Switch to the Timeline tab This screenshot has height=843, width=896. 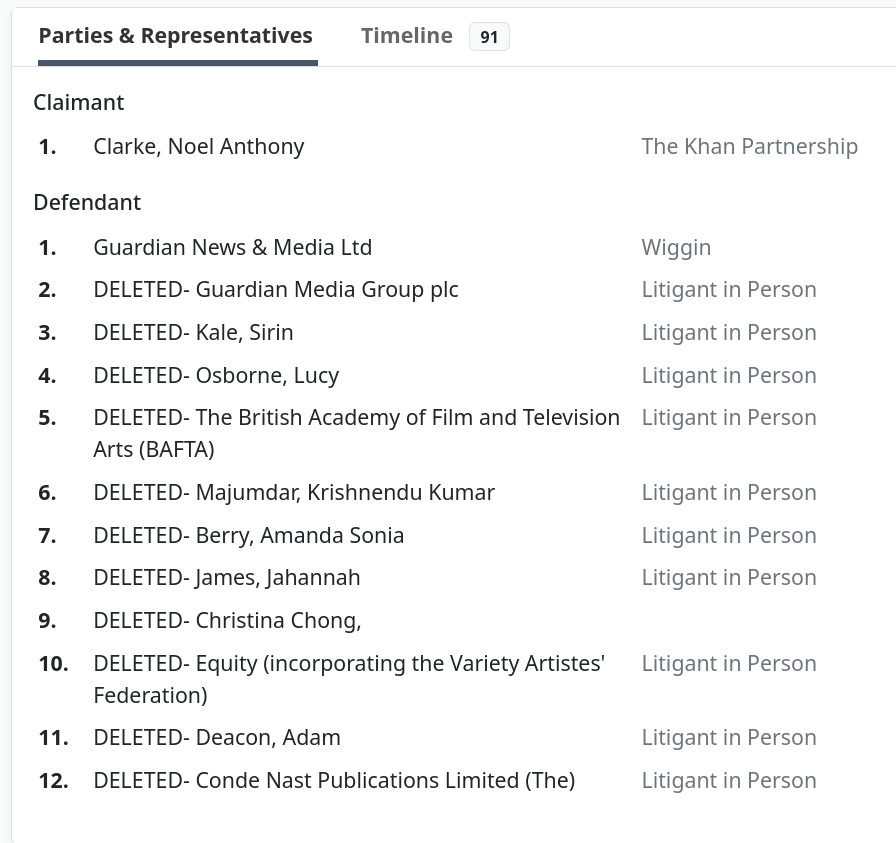(x=406, y=35)
